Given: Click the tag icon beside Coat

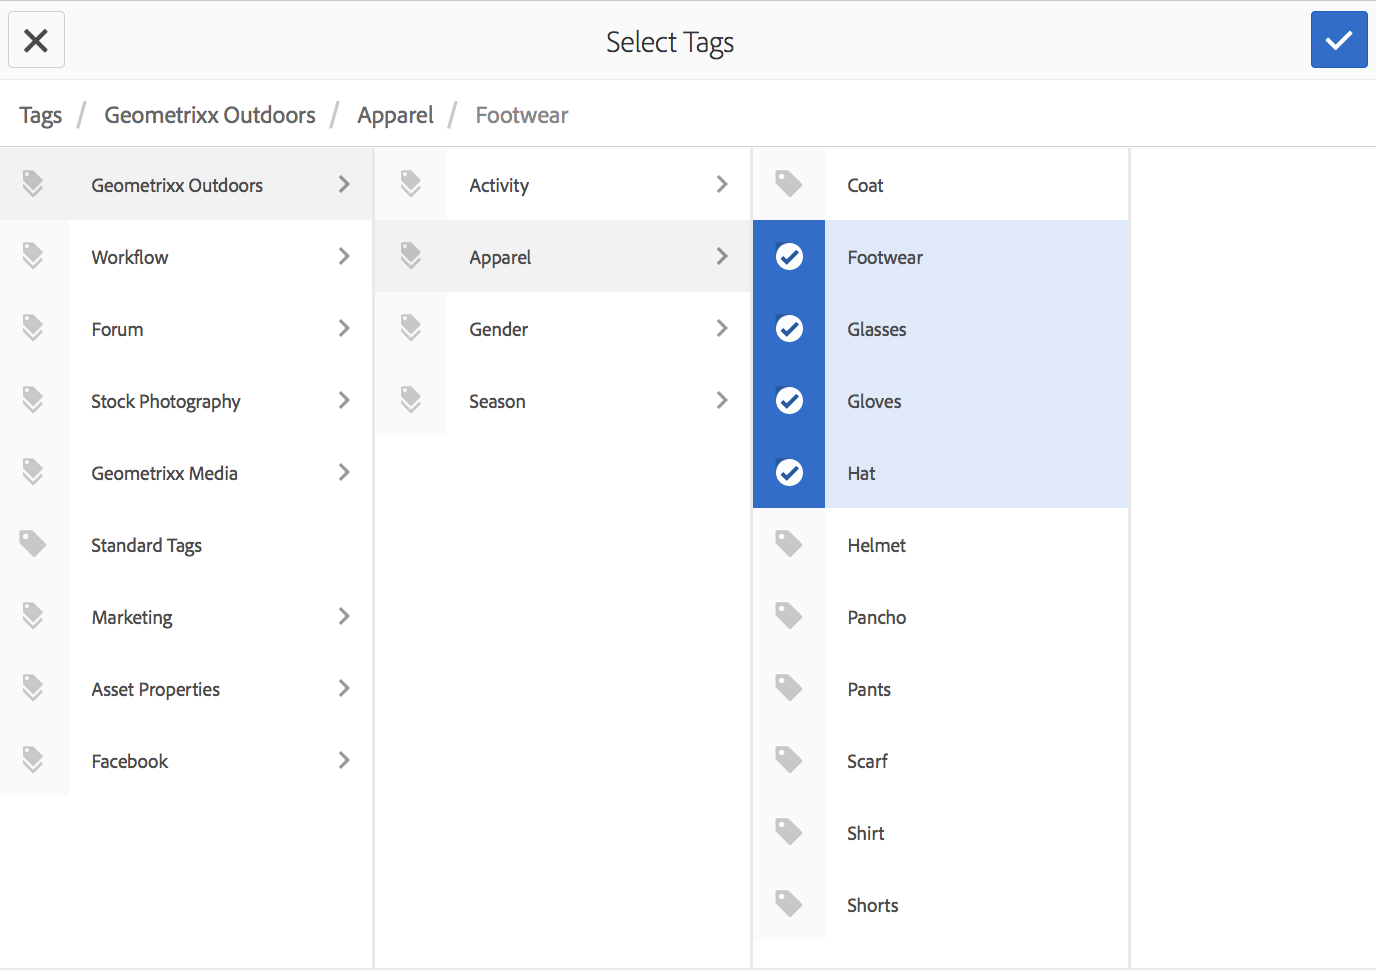Looking at the screenshot, I should [789, 184].
